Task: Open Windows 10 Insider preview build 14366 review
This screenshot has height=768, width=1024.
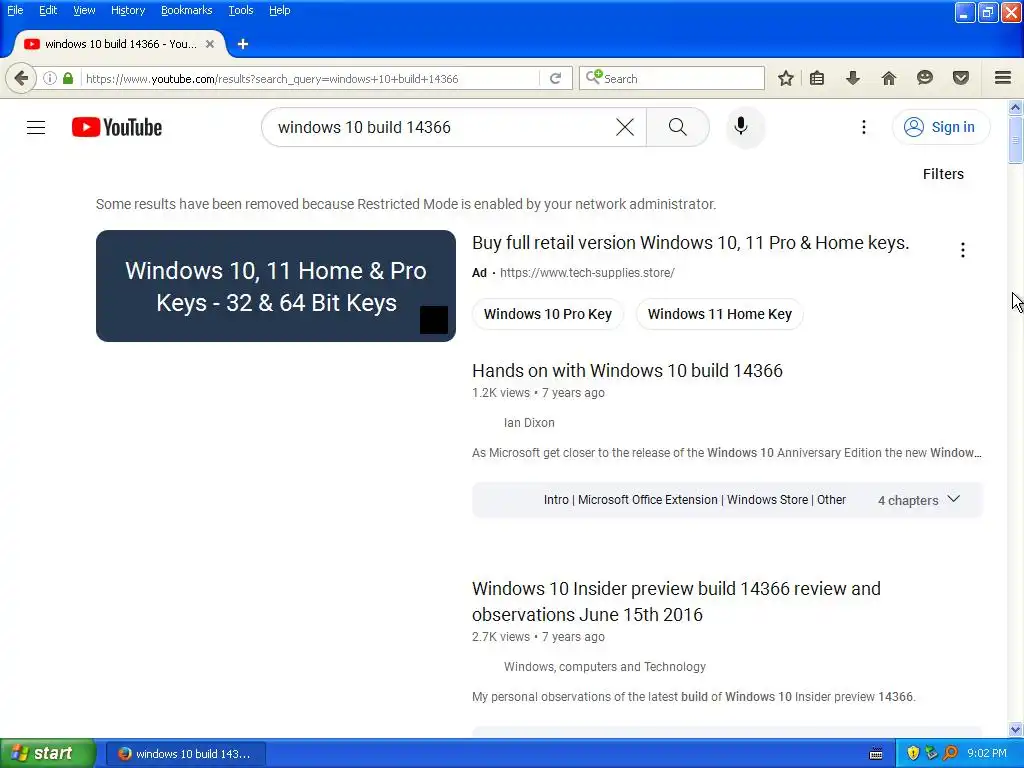Action: (x=676, y=601)
